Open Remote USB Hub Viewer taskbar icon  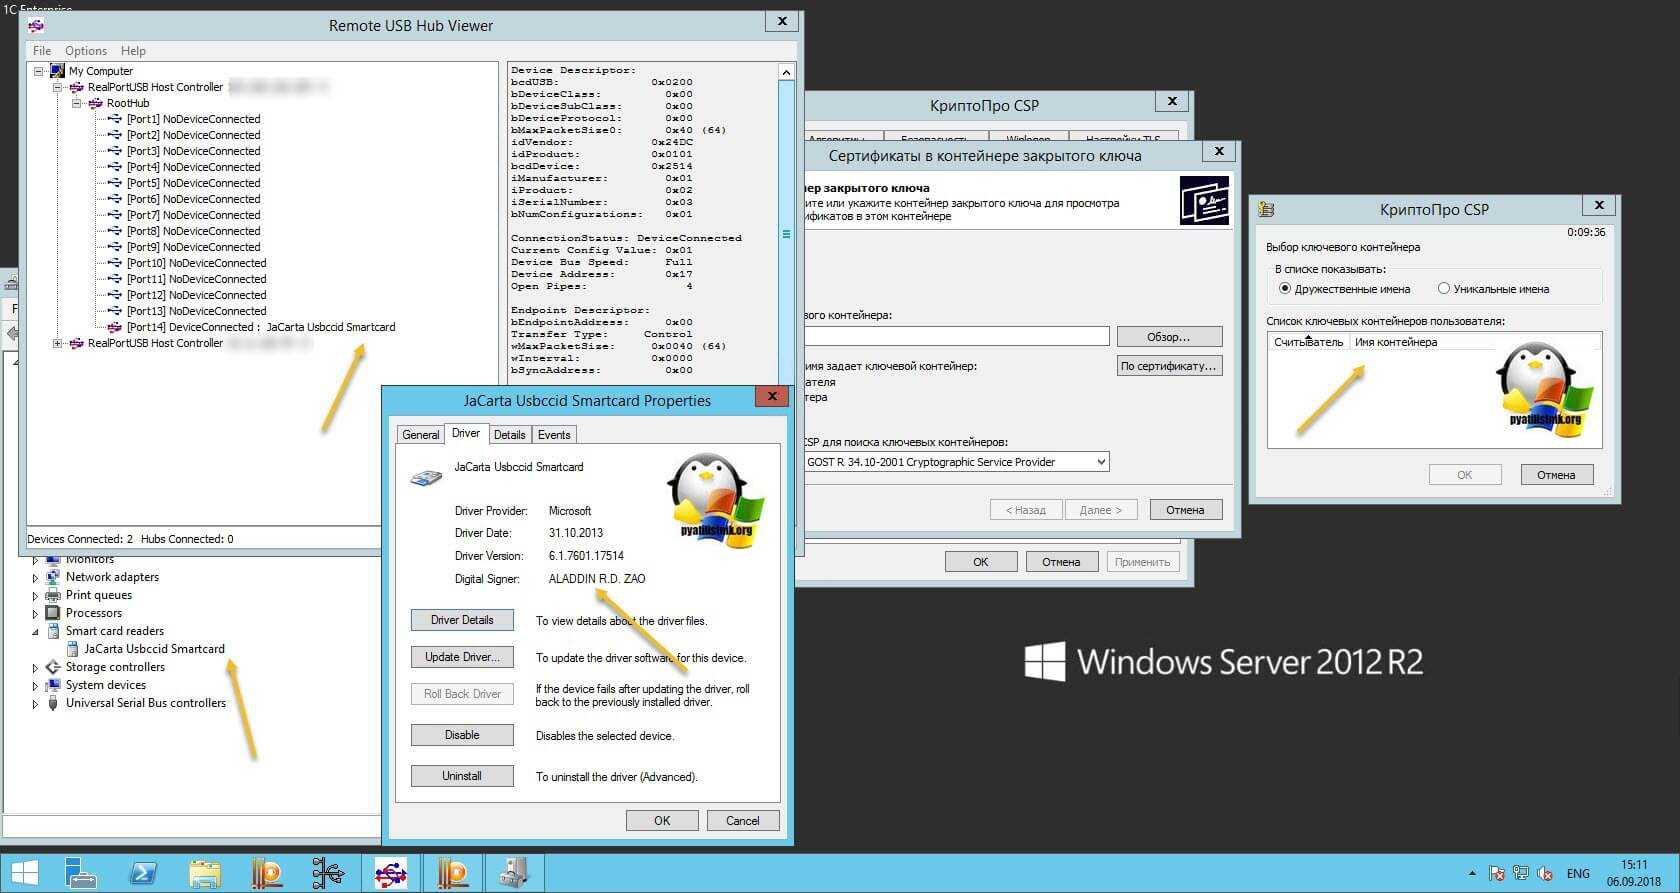(390, 873)
